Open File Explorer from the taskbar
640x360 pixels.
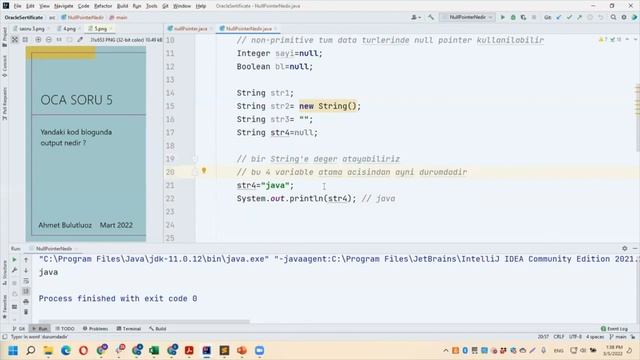(48, 351)
